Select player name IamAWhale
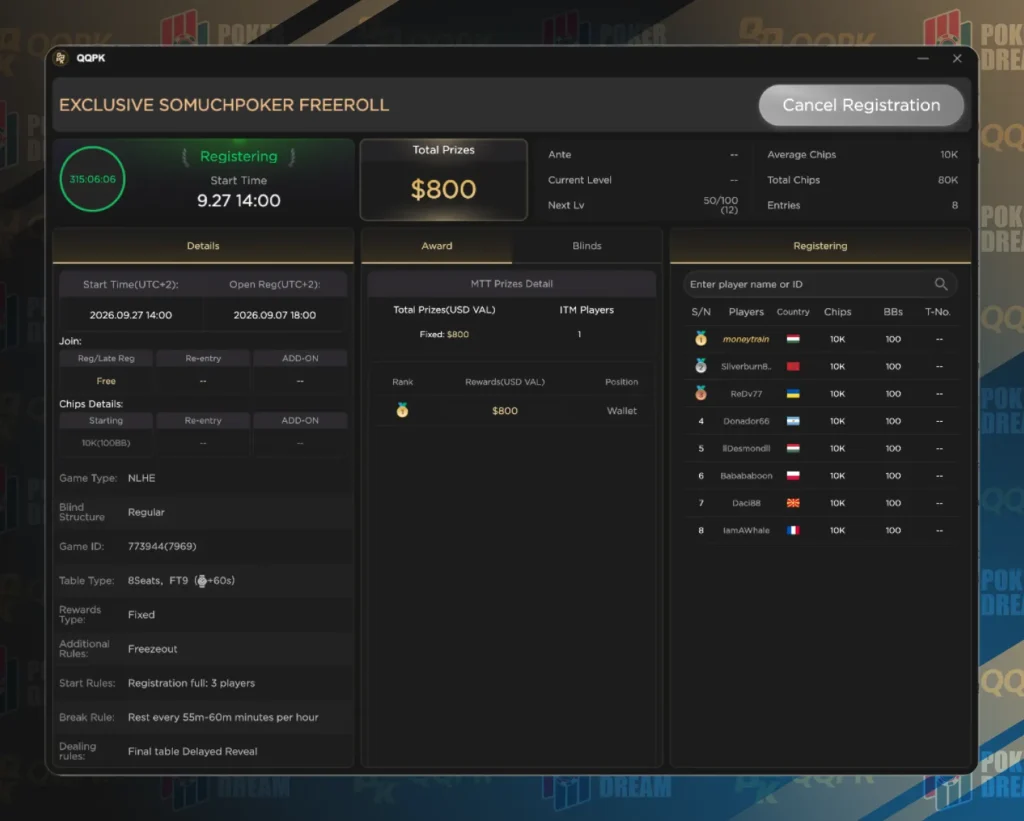 746,530
